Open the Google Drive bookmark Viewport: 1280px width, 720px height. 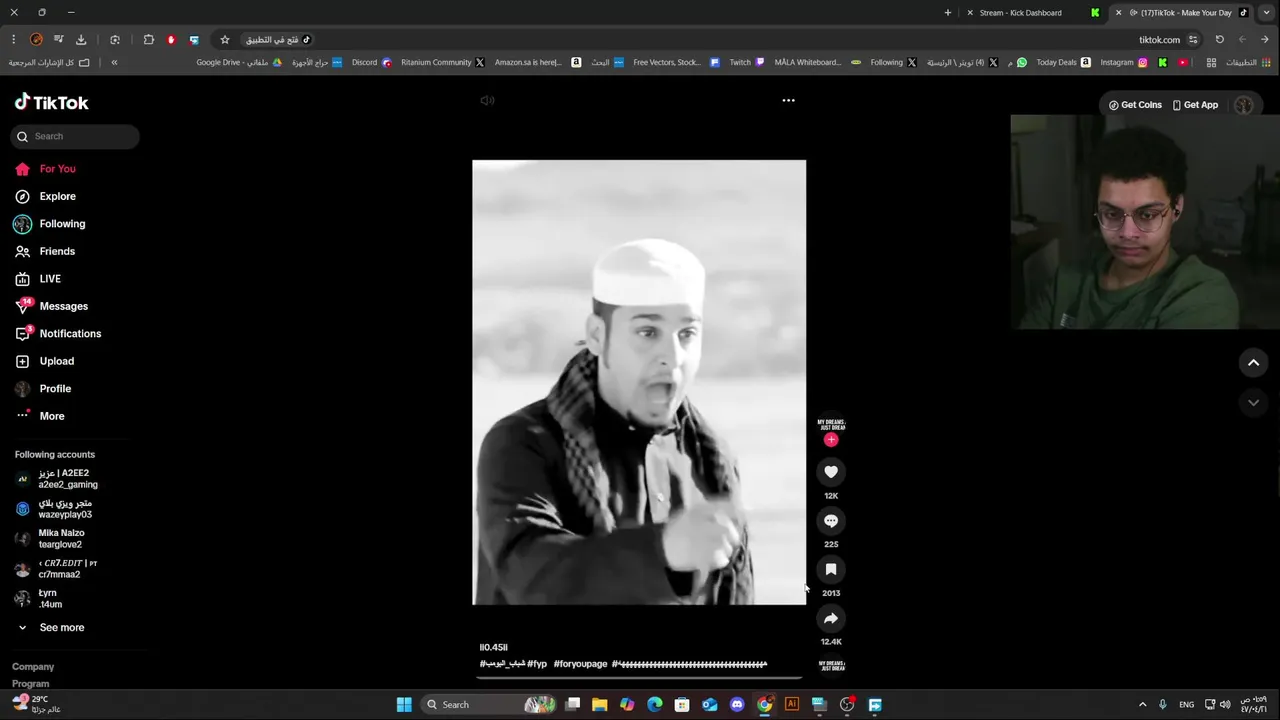pos(239,62)
